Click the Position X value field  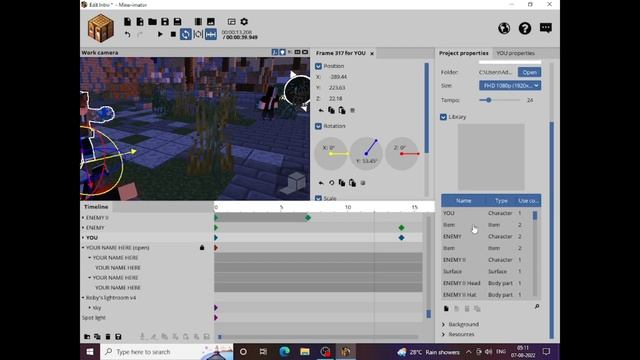338,77
